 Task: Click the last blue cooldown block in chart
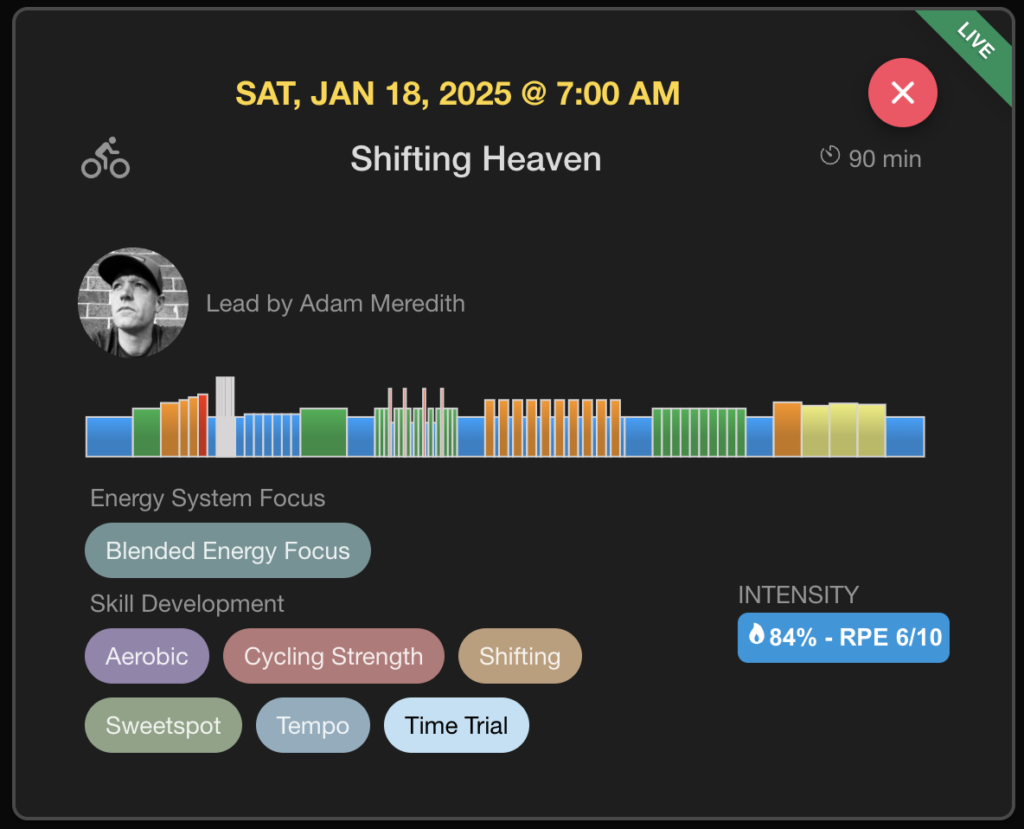click(x=905, y=436)
